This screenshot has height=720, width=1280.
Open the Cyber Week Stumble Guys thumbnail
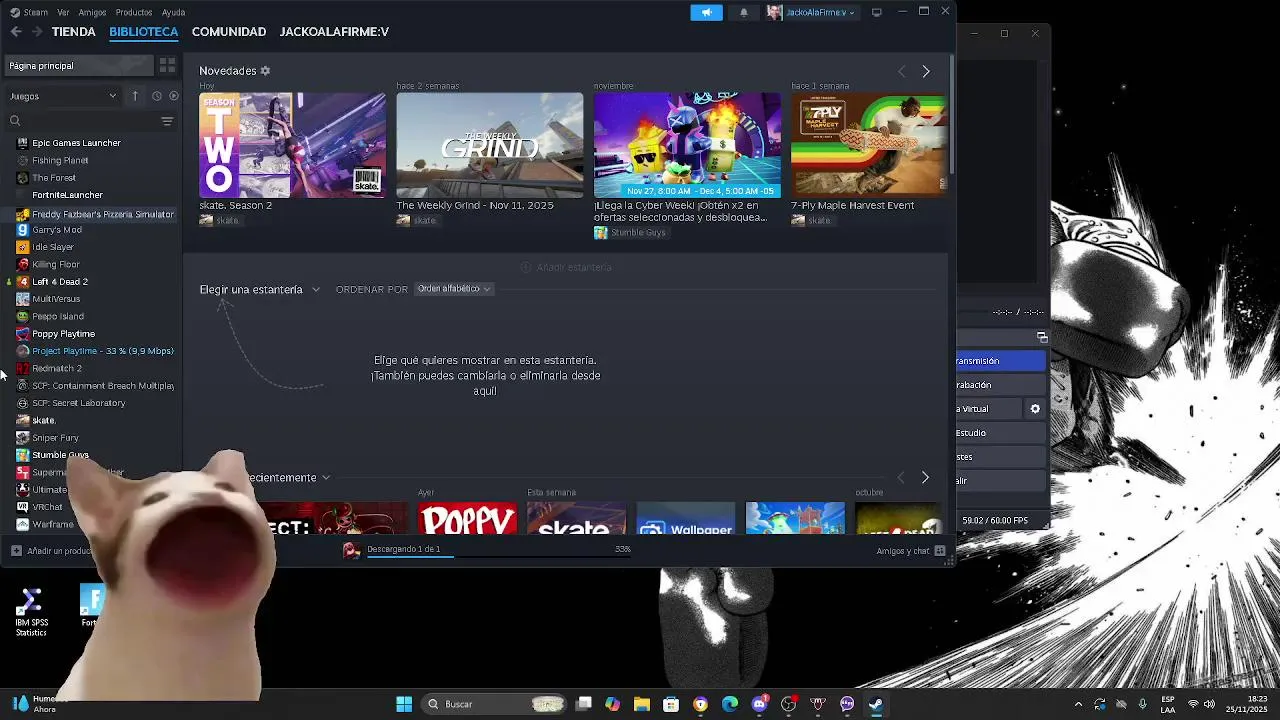[x=687, y=145]
